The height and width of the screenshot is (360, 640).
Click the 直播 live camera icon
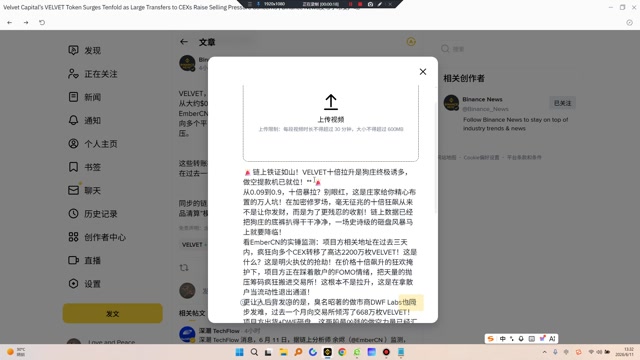click(x=73, y=260)
